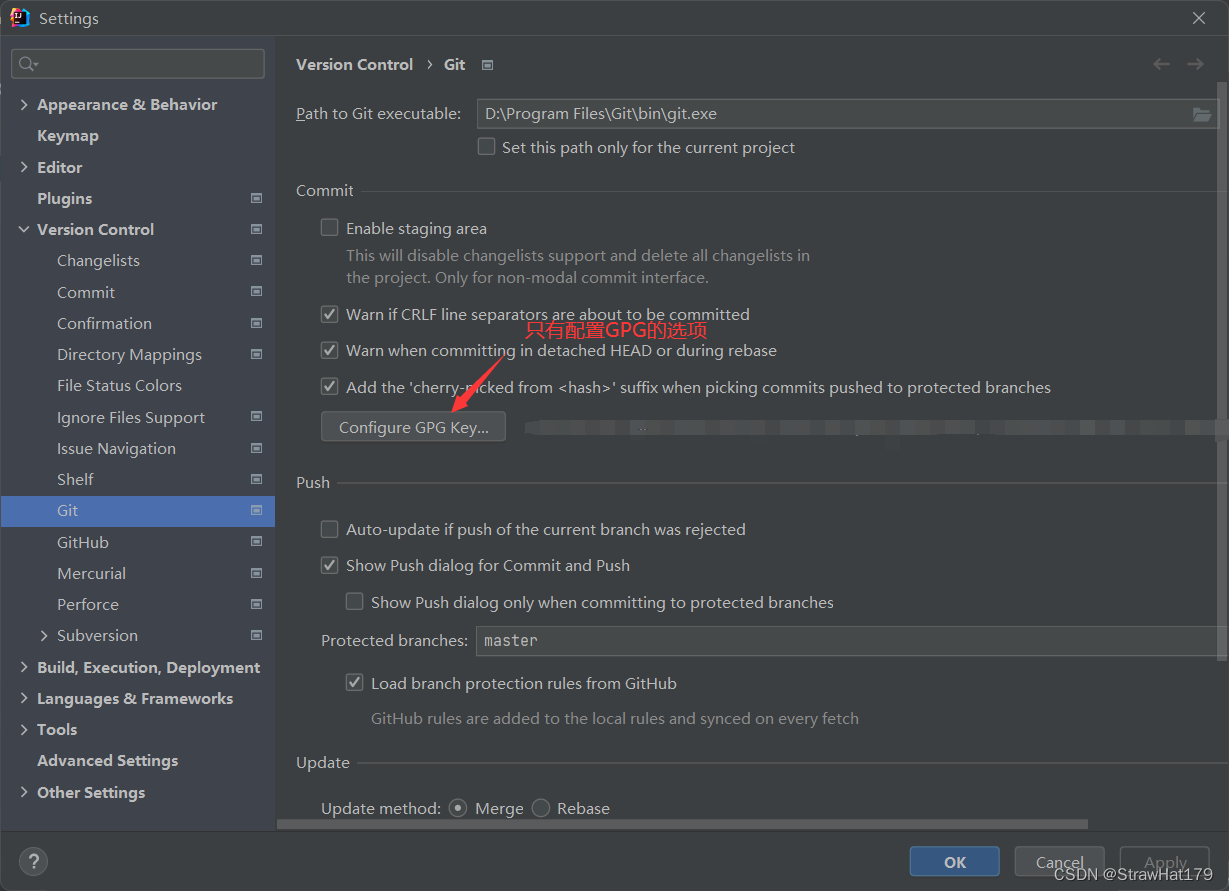Click the Cancel button
The width and height of the screenshot is (1229, 891).
click(x=1060, y=862)
